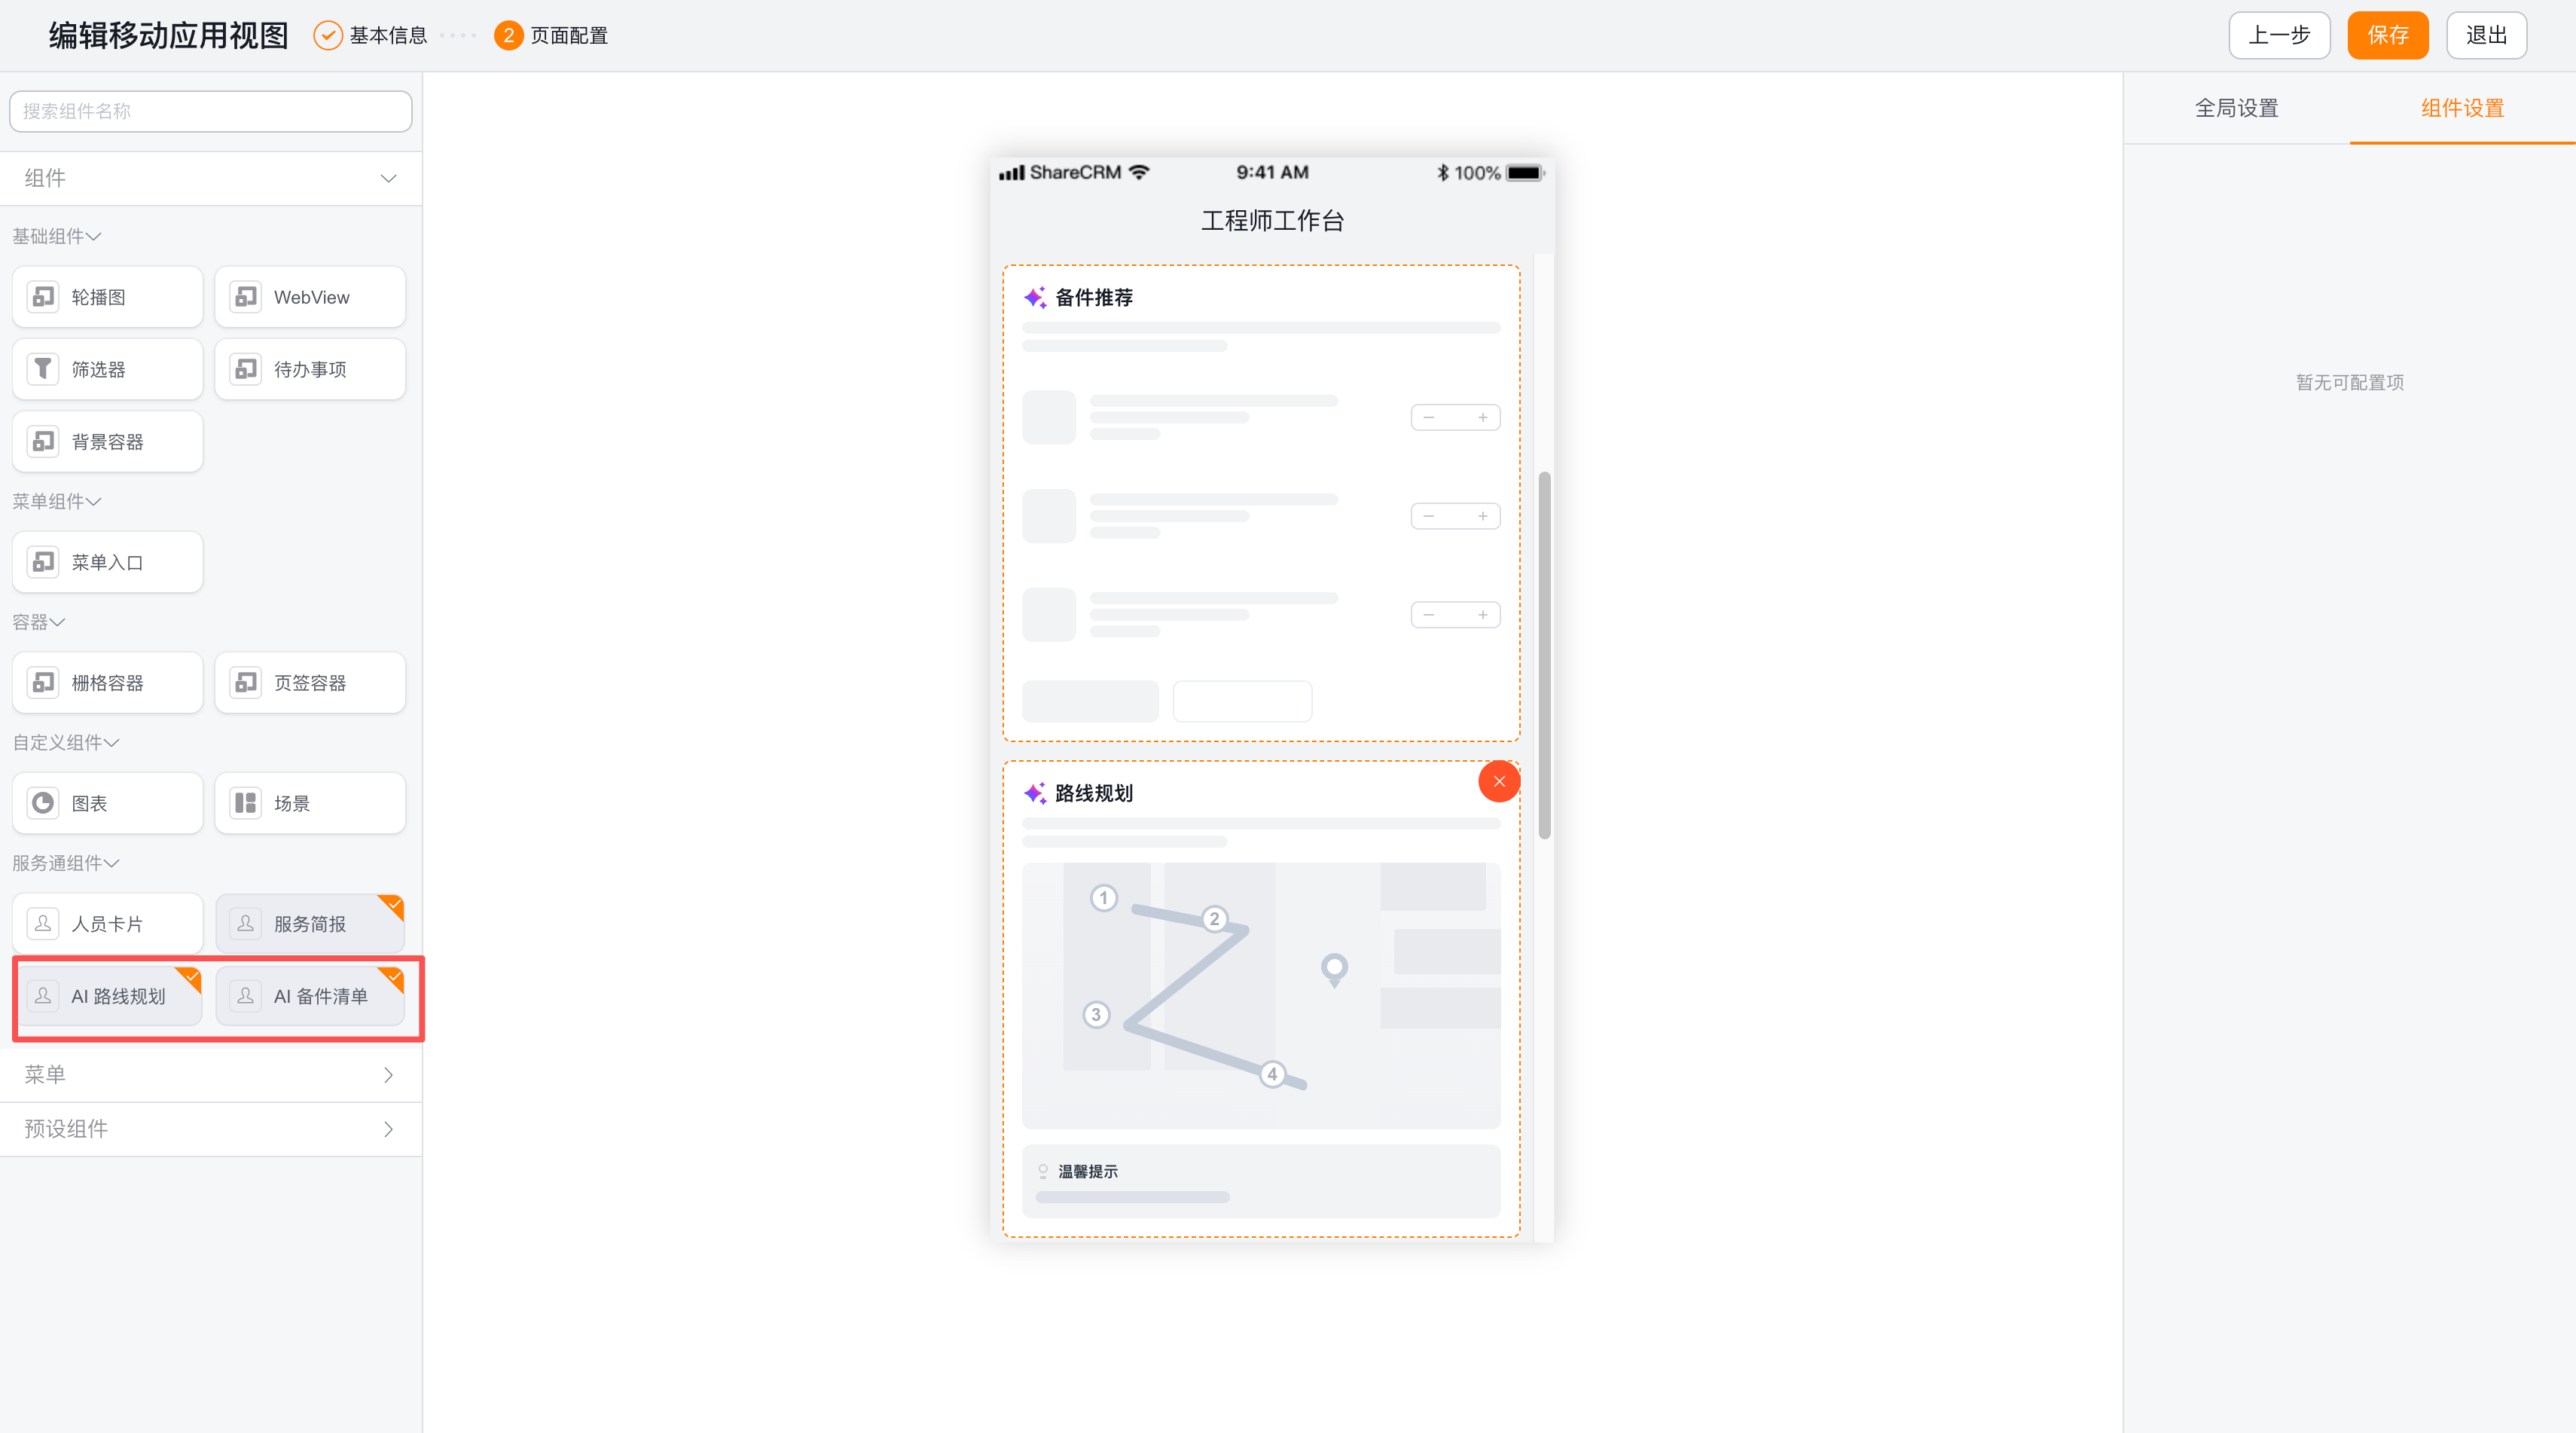The width and height of the screenshot is (2576, 1433).
Task: Click the orange 保存 button
Action: pos(2387,36)
